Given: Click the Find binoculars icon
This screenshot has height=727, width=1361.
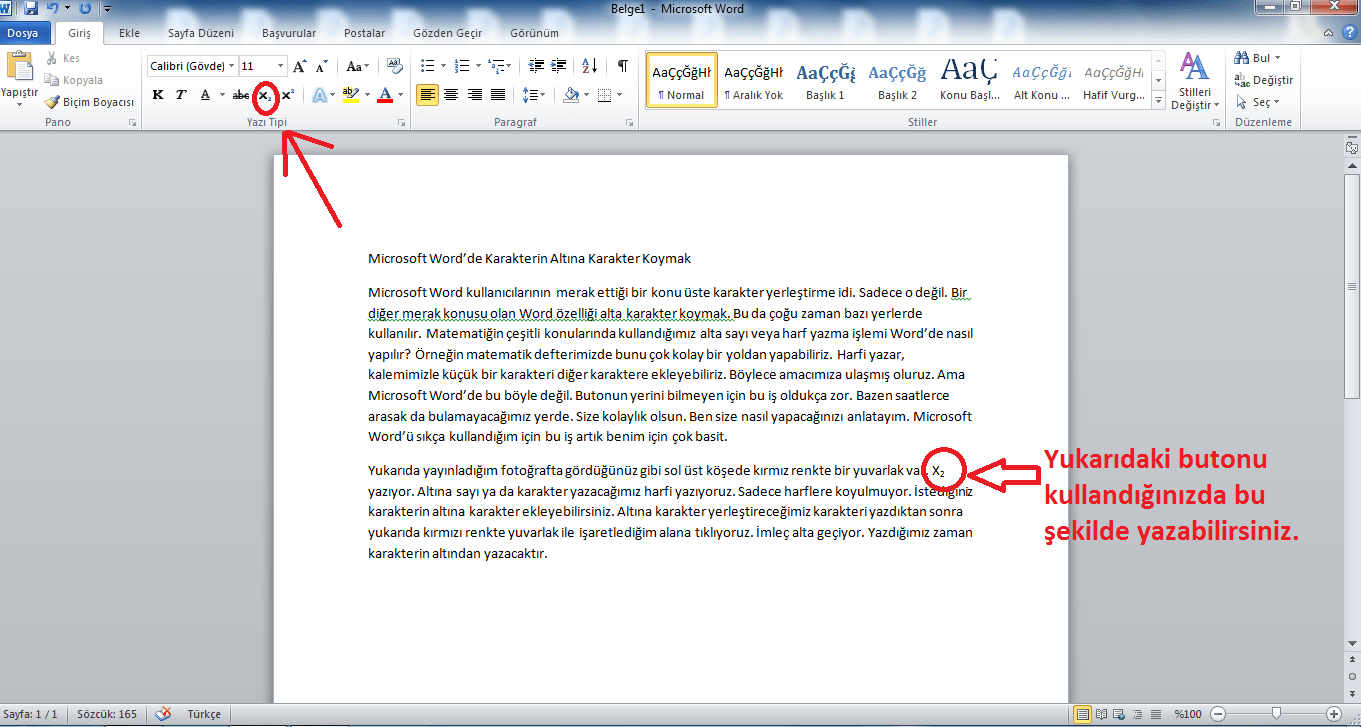Looking at the screenshot, I should point(1242,58).
